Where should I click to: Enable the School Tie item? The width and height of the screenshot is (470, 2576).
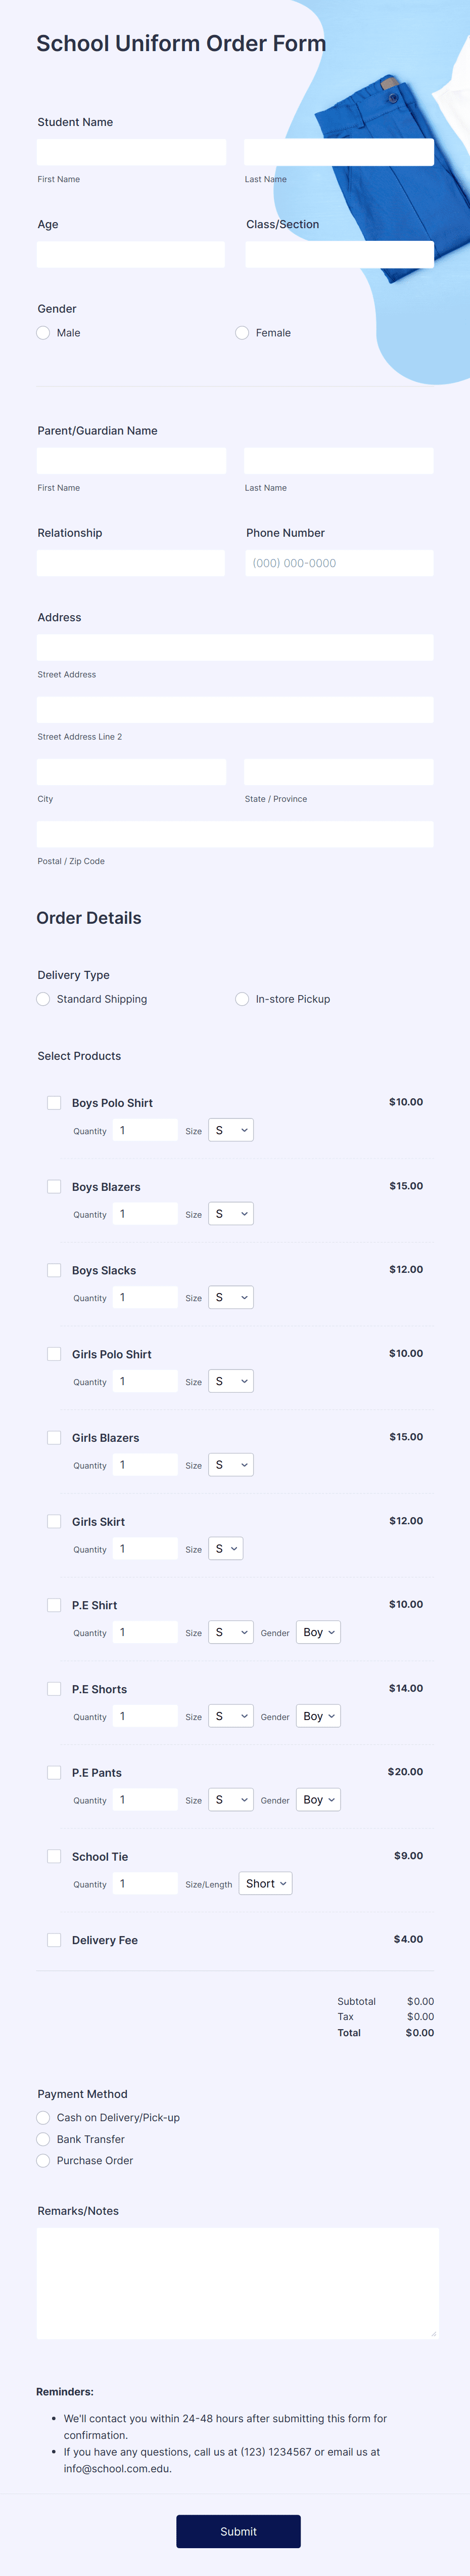pyautogui.click(x=54, y=1856)
